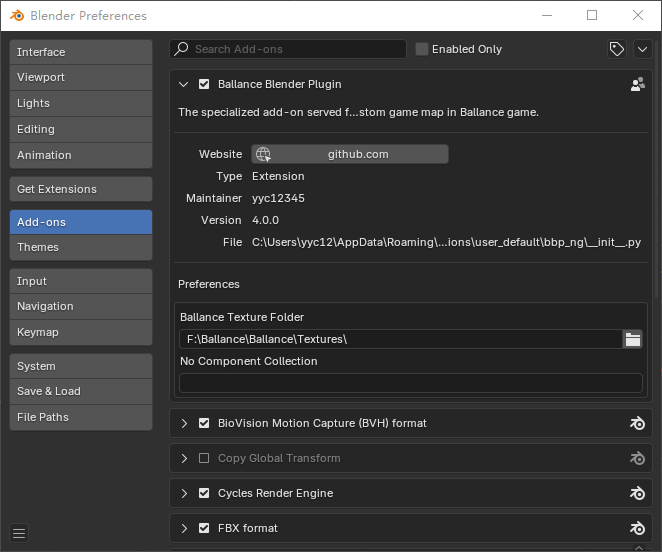Go to Get Extensions
The image size is (662, 552).
[81, 189]
